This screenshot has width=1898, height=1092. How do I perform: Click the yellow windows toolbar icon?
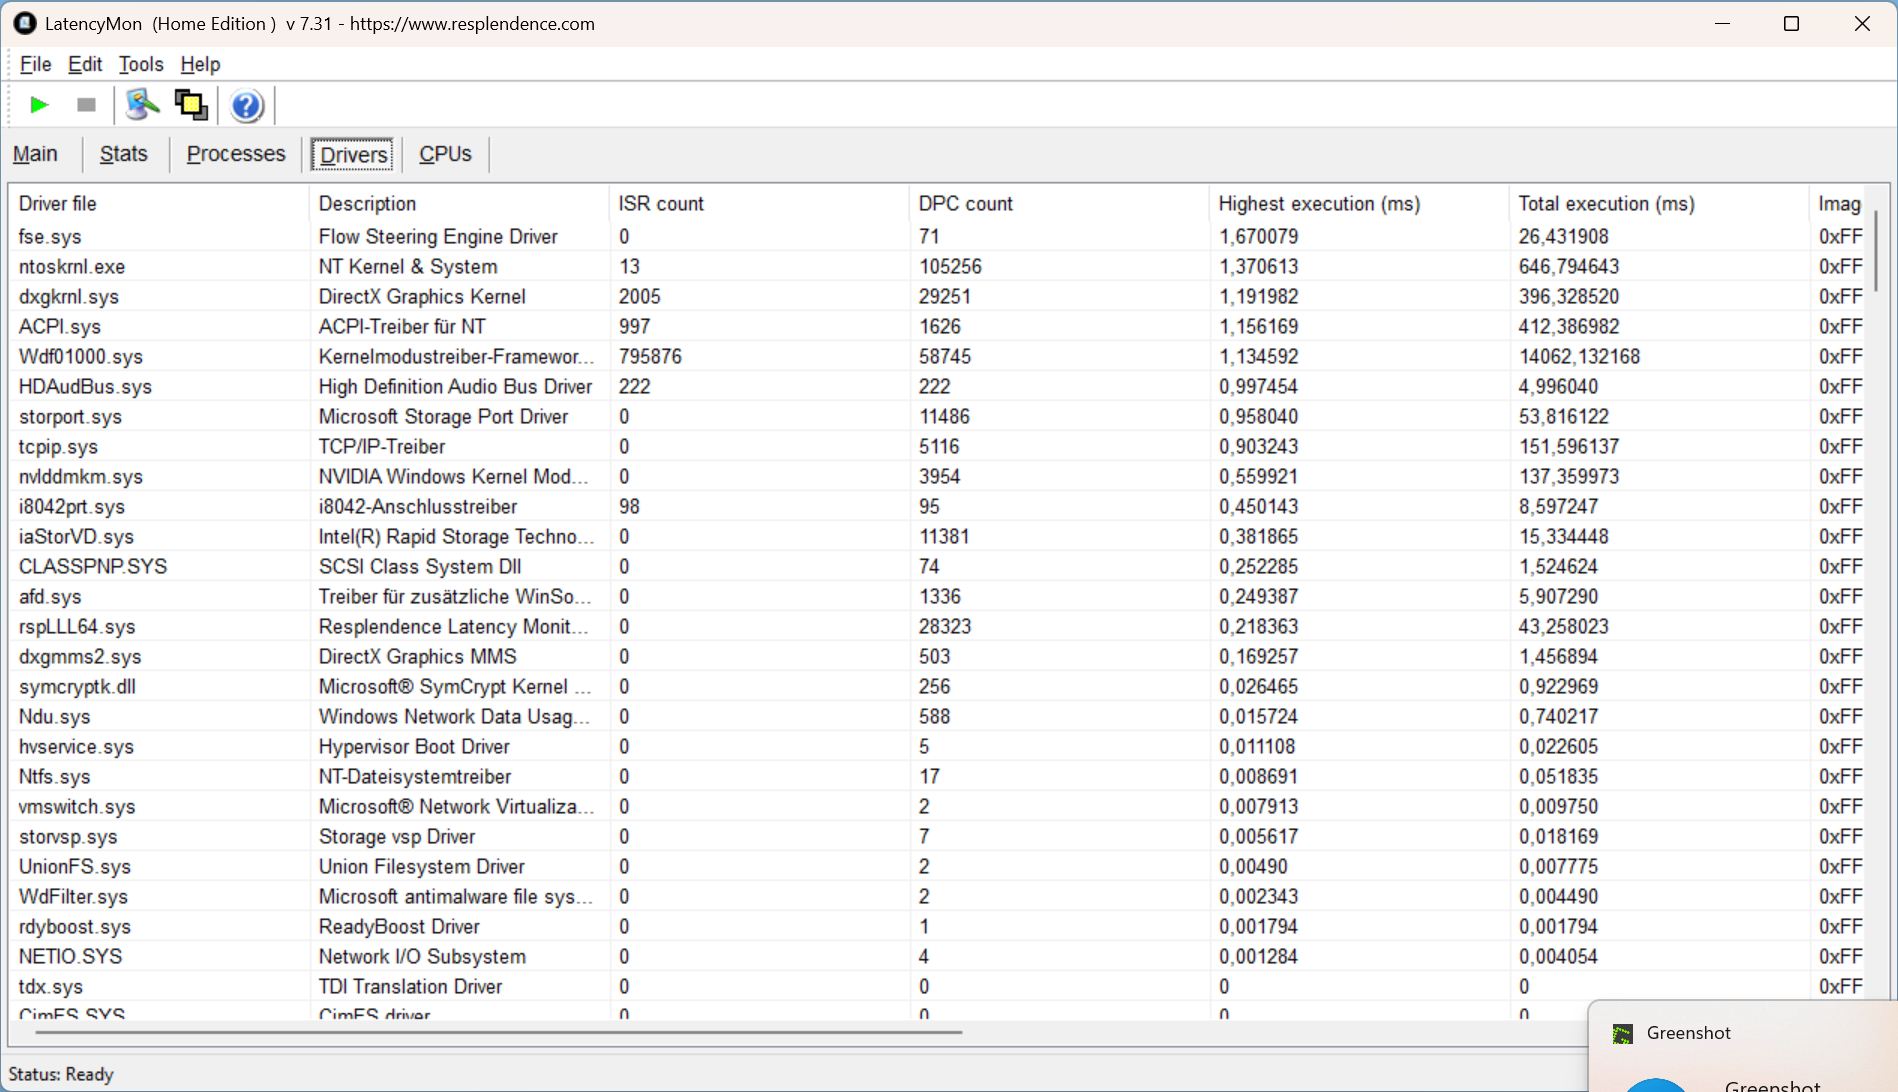point(191,105)
